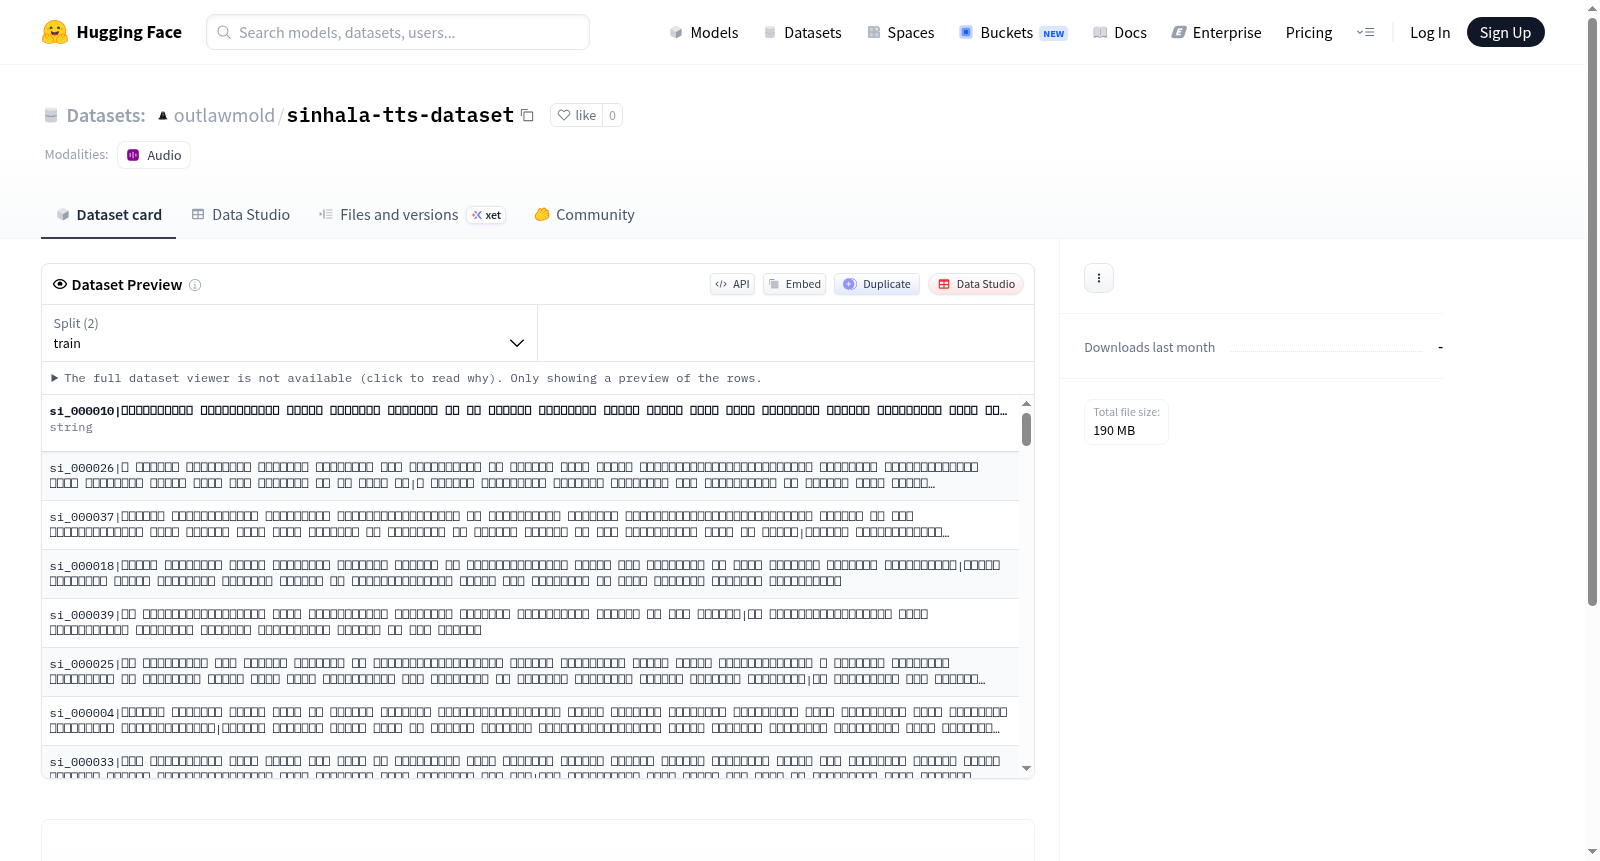Select the Audio modality tag

pyautogui.click(x=154, y=155)
